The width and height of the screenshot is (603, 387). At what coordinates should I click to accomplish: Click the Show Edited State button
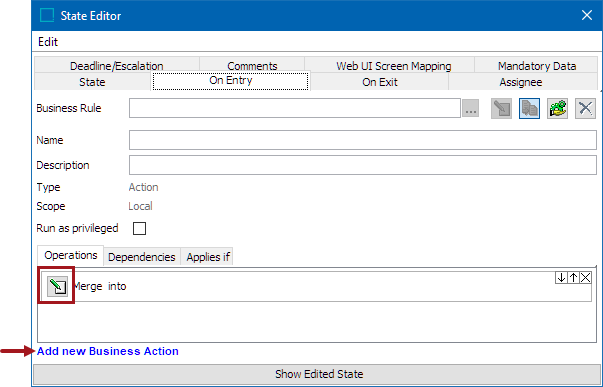pos(318,374)
